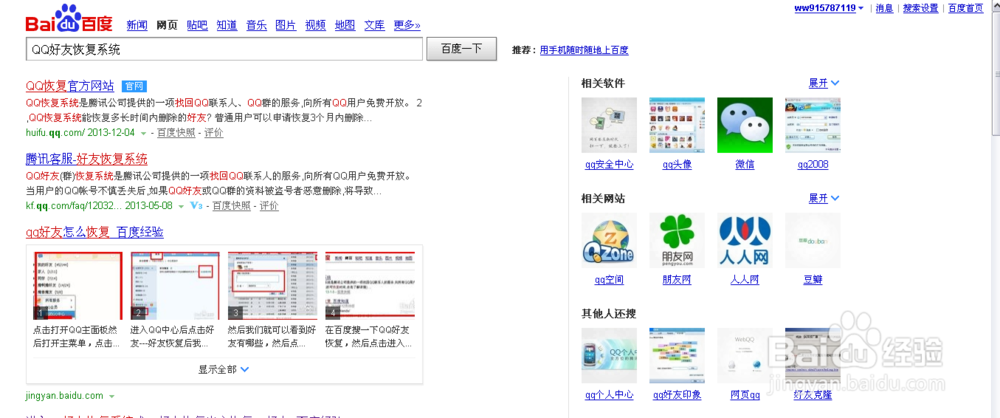Viewport: 1000px width, 418px height.
Task: Click the Qzone star icon
Action: (609, 241)
